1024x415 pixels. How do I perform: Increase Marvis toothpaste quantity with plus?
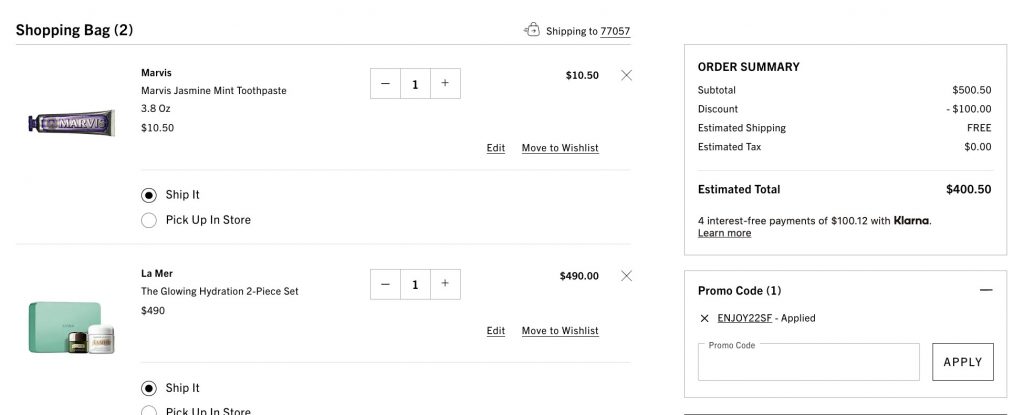445,84
